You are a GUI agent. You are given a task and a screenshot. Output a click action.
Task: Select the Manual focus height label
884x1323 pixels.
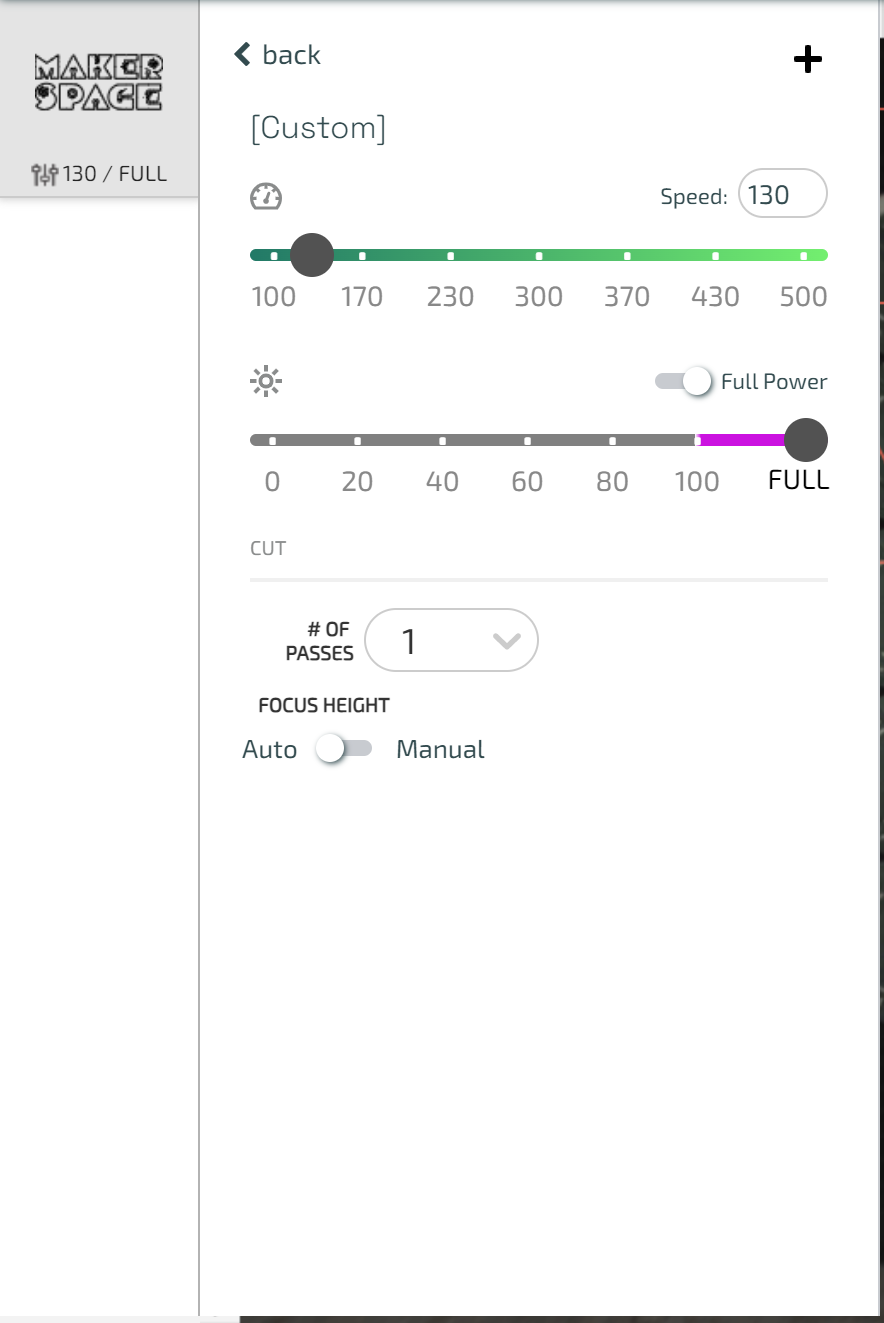[440, 749]
